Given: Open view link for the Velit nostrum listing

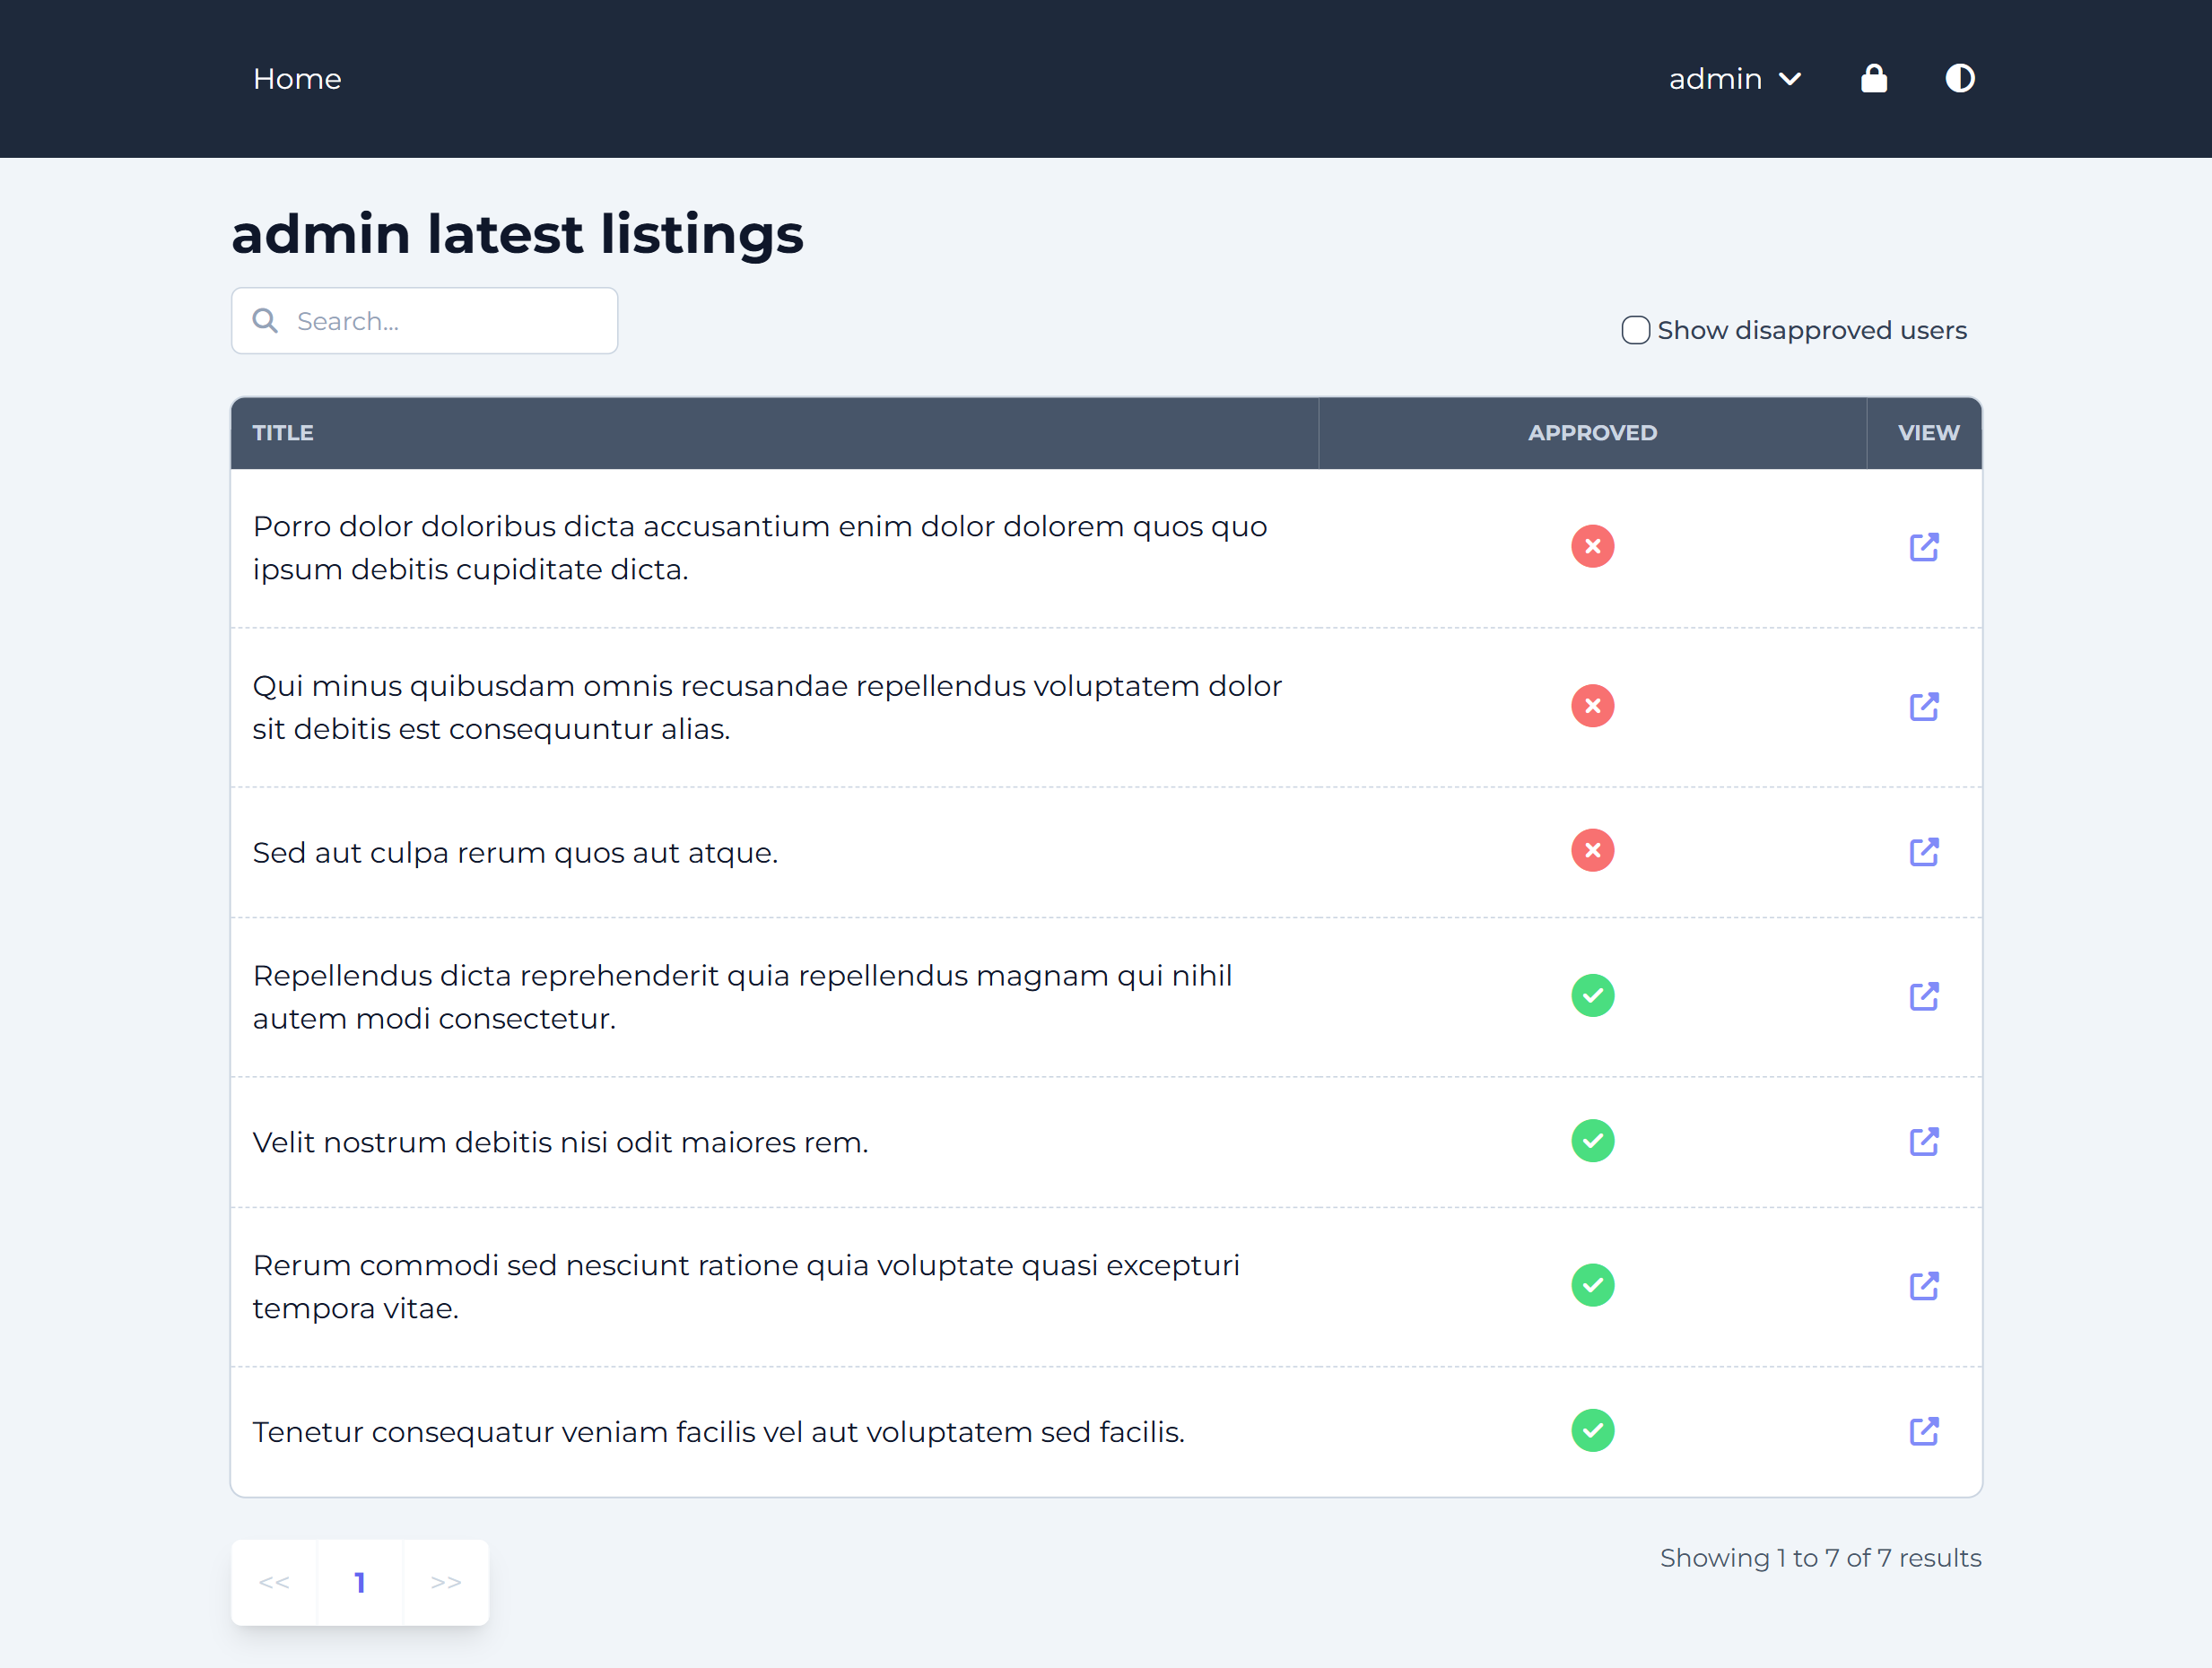Looking at the screenshot, I should tap(1923, 1141).
